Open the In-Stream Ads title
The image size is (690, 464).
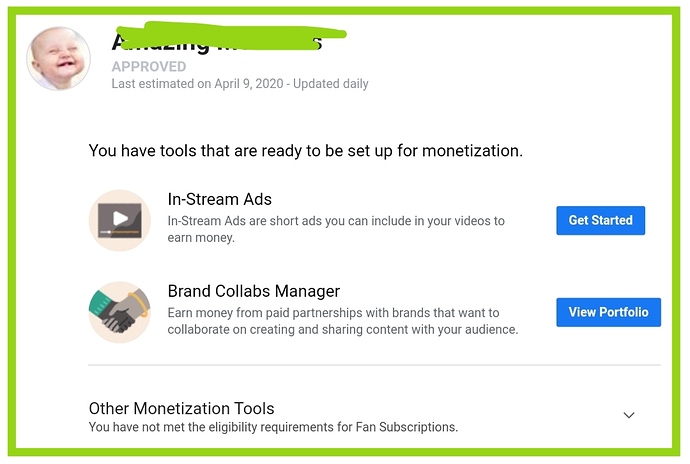[x=220, y=199]
